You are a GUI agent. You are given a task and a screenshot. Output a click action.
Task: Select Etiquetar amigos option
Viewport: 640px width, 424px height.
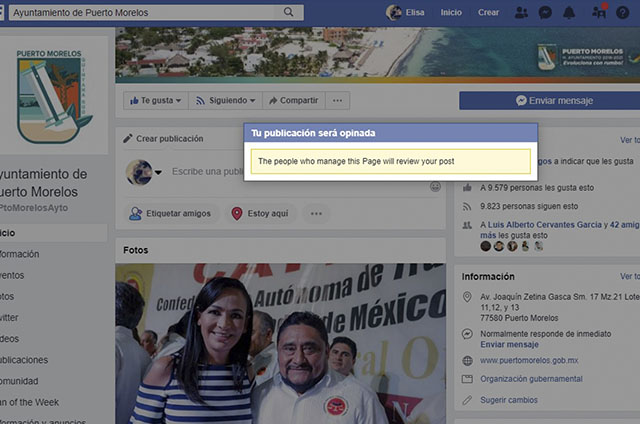[x=170, y=213]
